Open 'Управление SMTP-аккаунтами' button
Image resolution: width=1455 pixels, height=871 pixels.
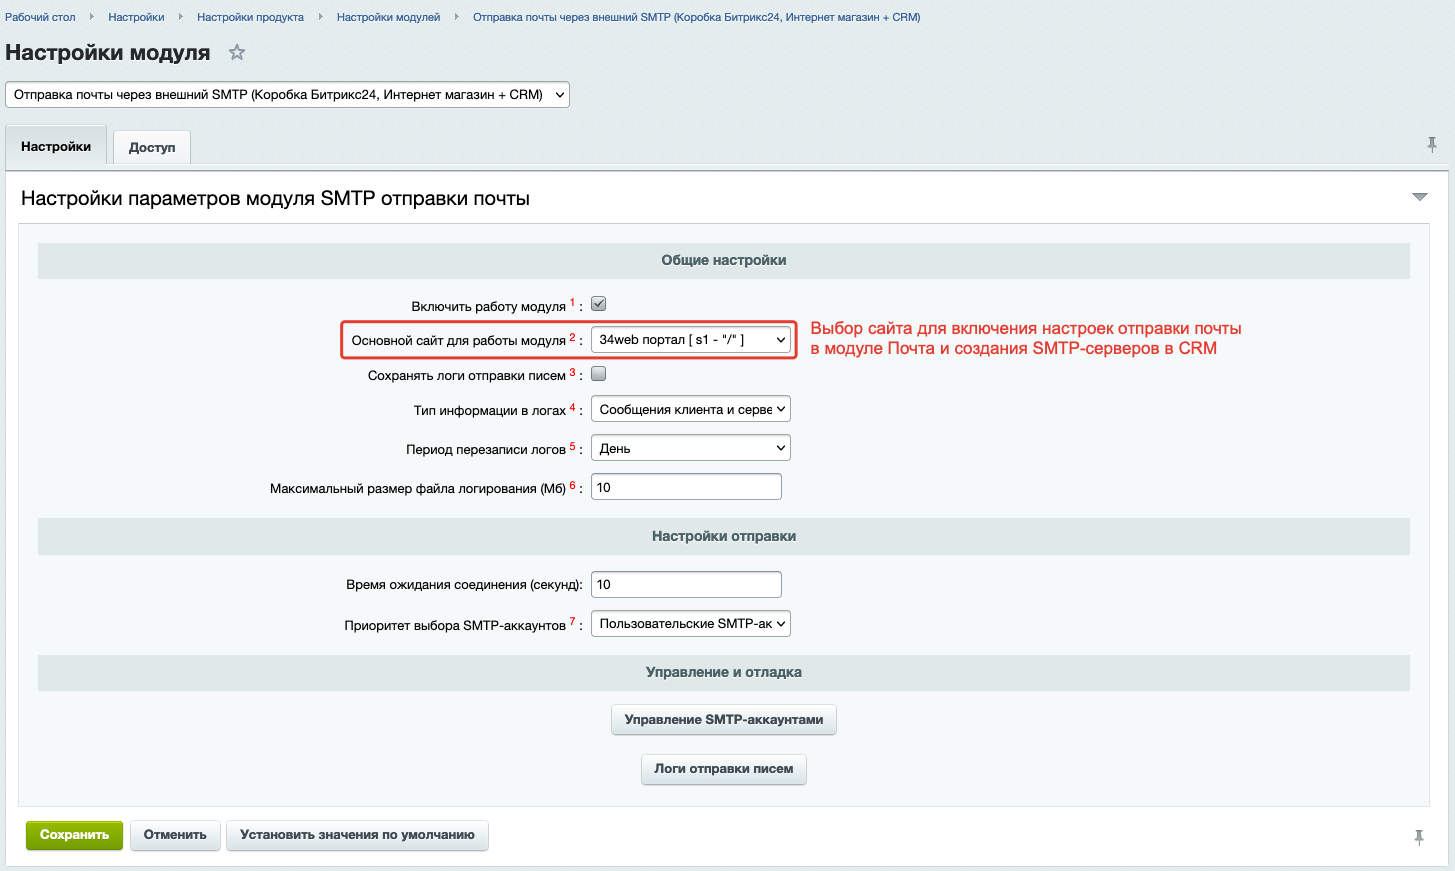724,720
